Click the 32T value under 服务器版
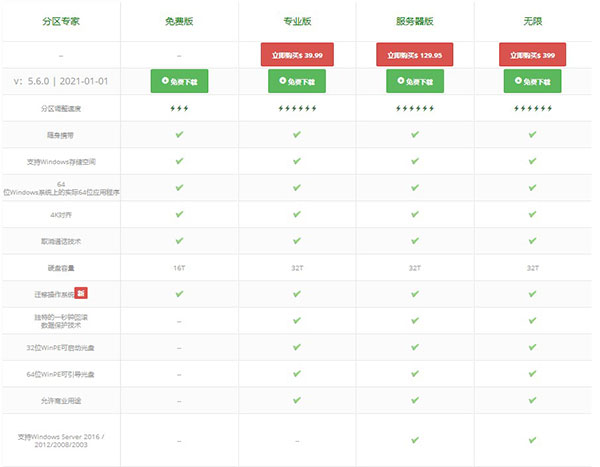Image resolution: width=600 pixels, height=467 pixels. 415,268
